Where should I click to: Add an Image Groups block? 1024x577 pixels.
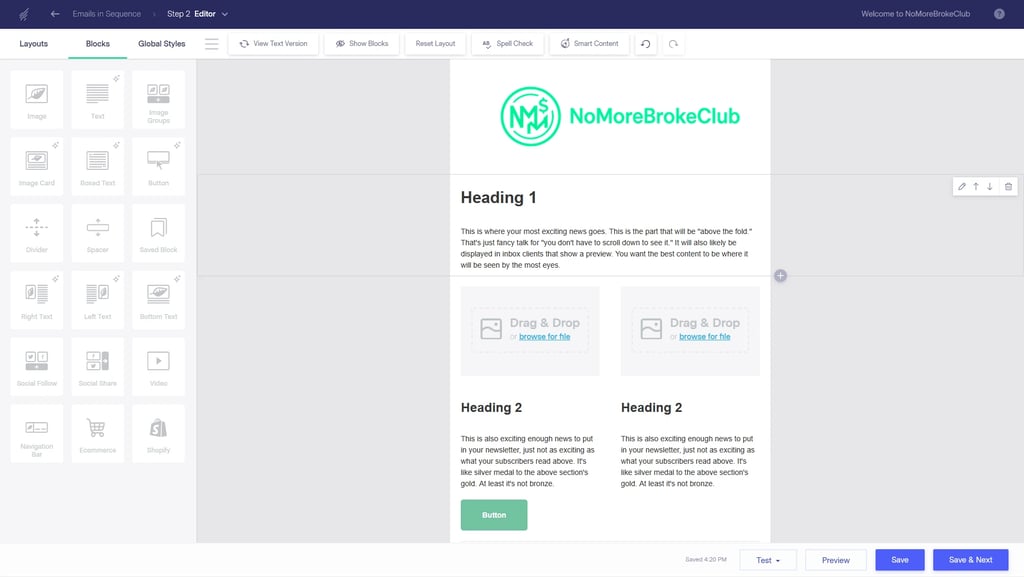pyautogui.click(x=158, y=99)
